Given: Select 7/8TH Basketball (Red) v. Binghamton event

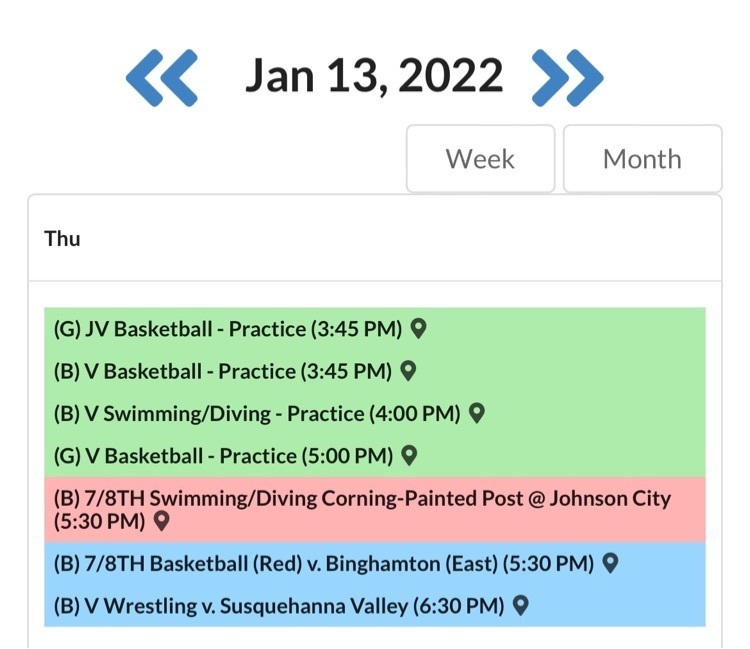Looking at the screenshot, I should pos(323,564).
